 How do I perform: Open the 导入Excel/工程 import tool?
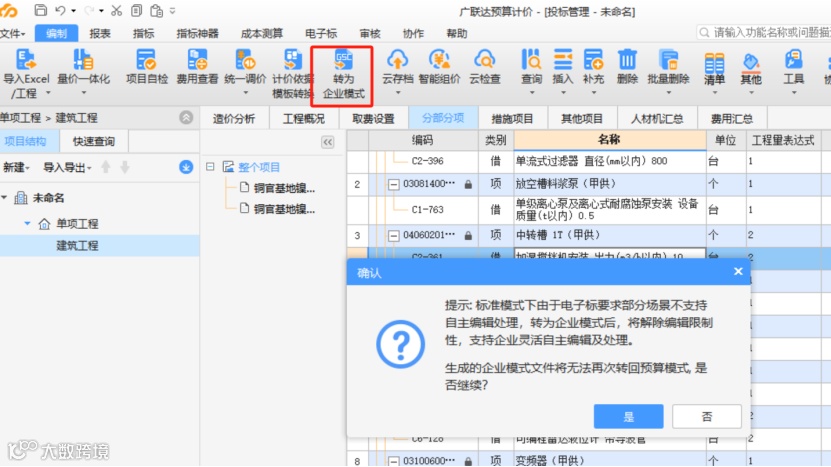tap(25, 73)
